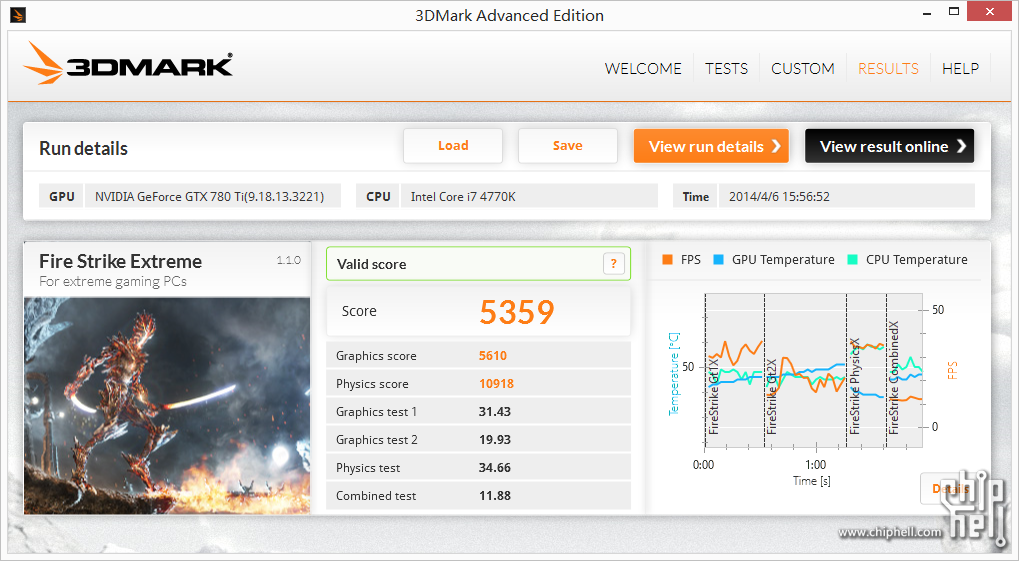This screenshot has width=1019, height=561.
Task: Click the 3DMark app icon in title bar
Action: pos(18,14)
